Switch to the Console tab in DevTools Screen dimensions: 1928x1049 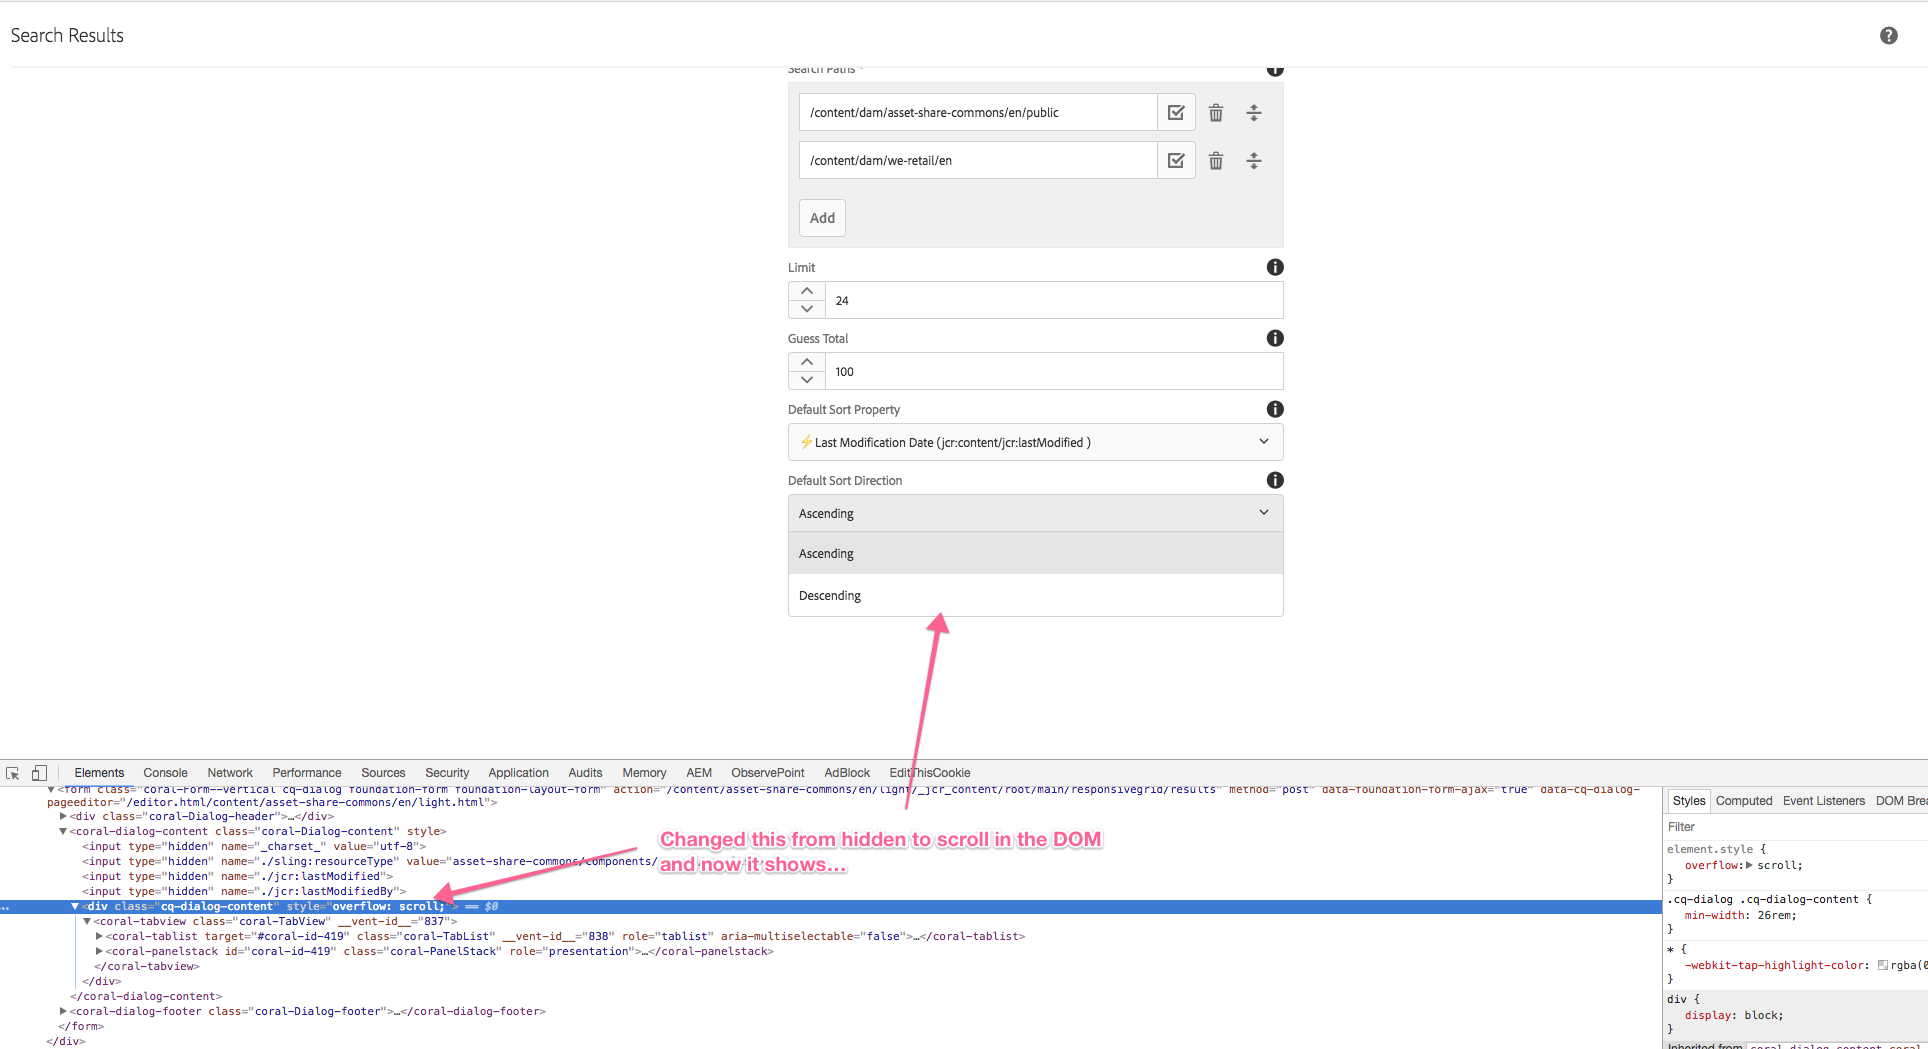(164, 772)
